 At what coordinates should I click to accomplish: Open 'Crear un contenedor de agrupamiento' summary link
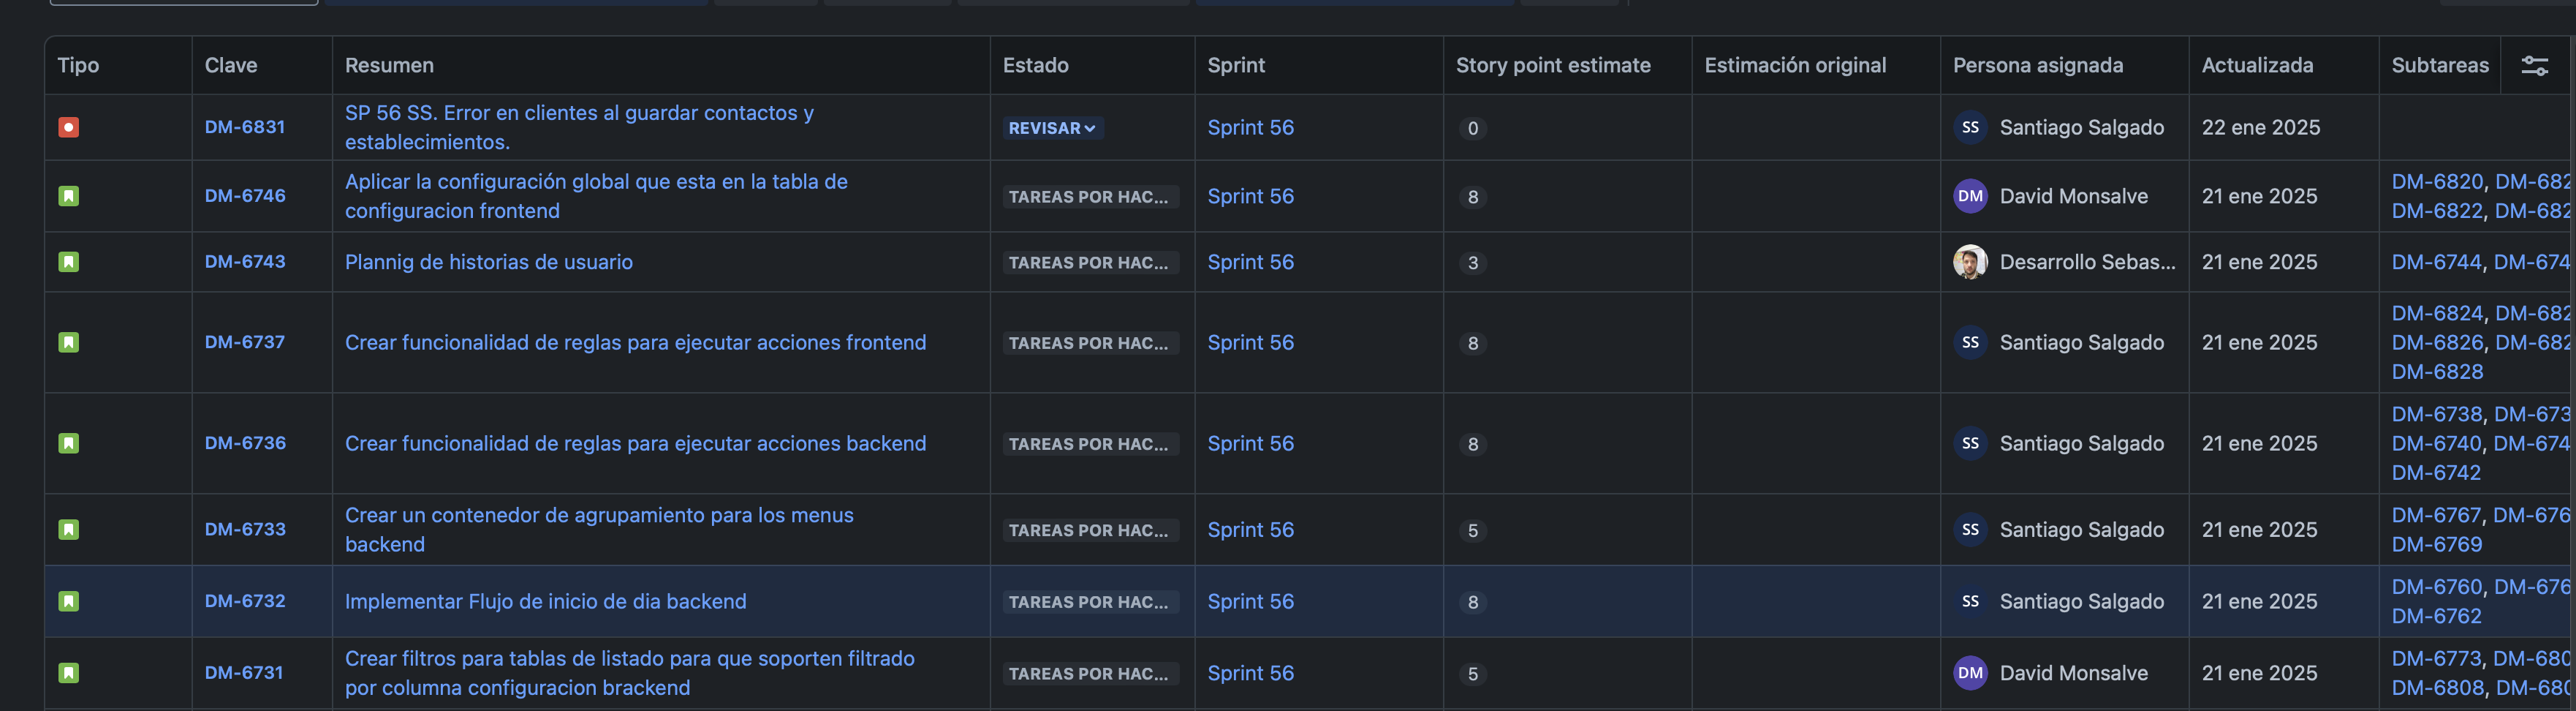coord(599,530)
